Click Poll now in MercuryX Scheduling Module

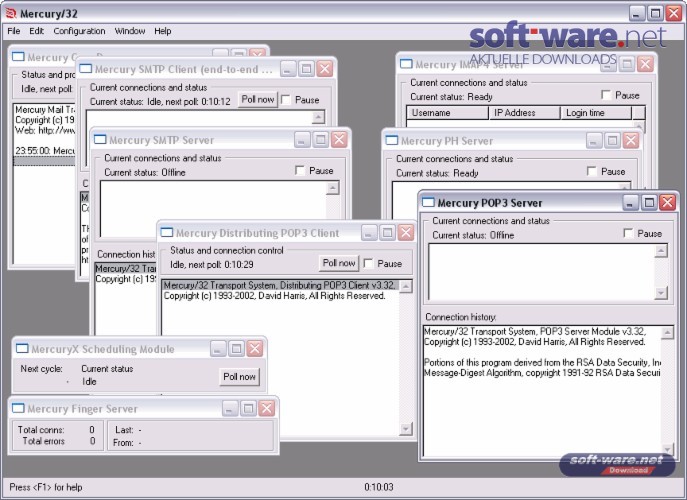(239, 376)
